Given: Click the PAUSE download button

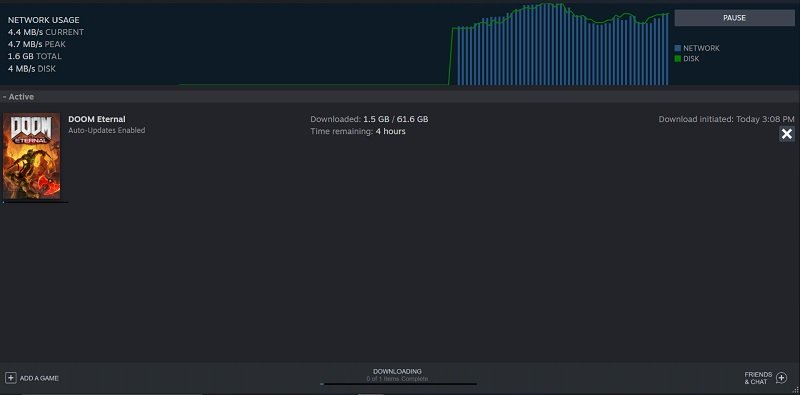Looking at the screenshot, I should [734, 18].
